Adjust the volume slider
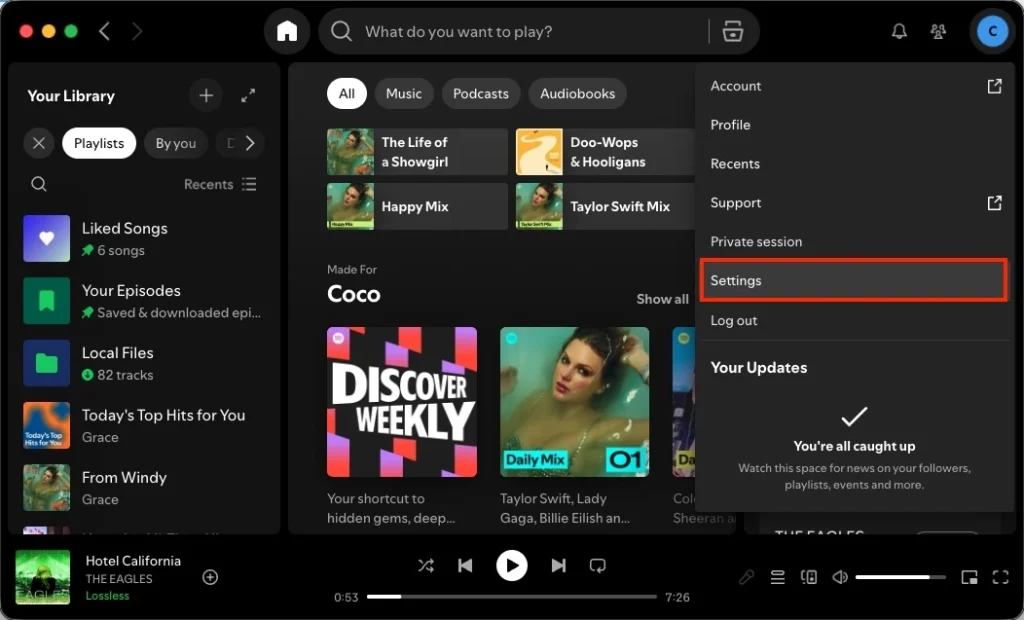Screen dimensions: 1024x620 coord(900,577)
